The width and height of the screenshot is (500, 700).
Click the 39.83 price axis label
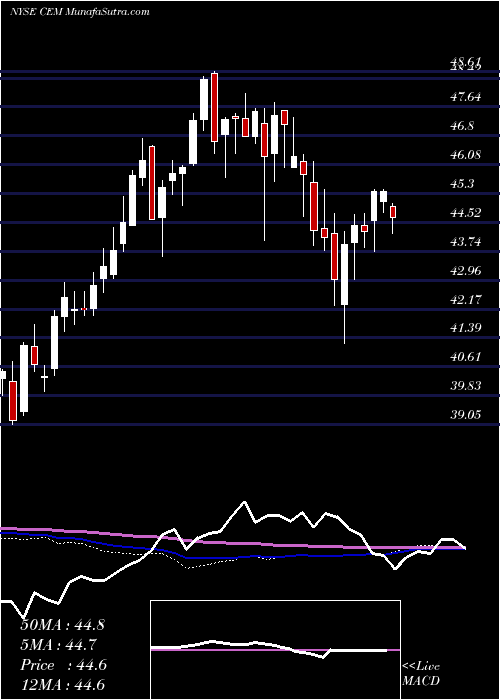[466, 386]
